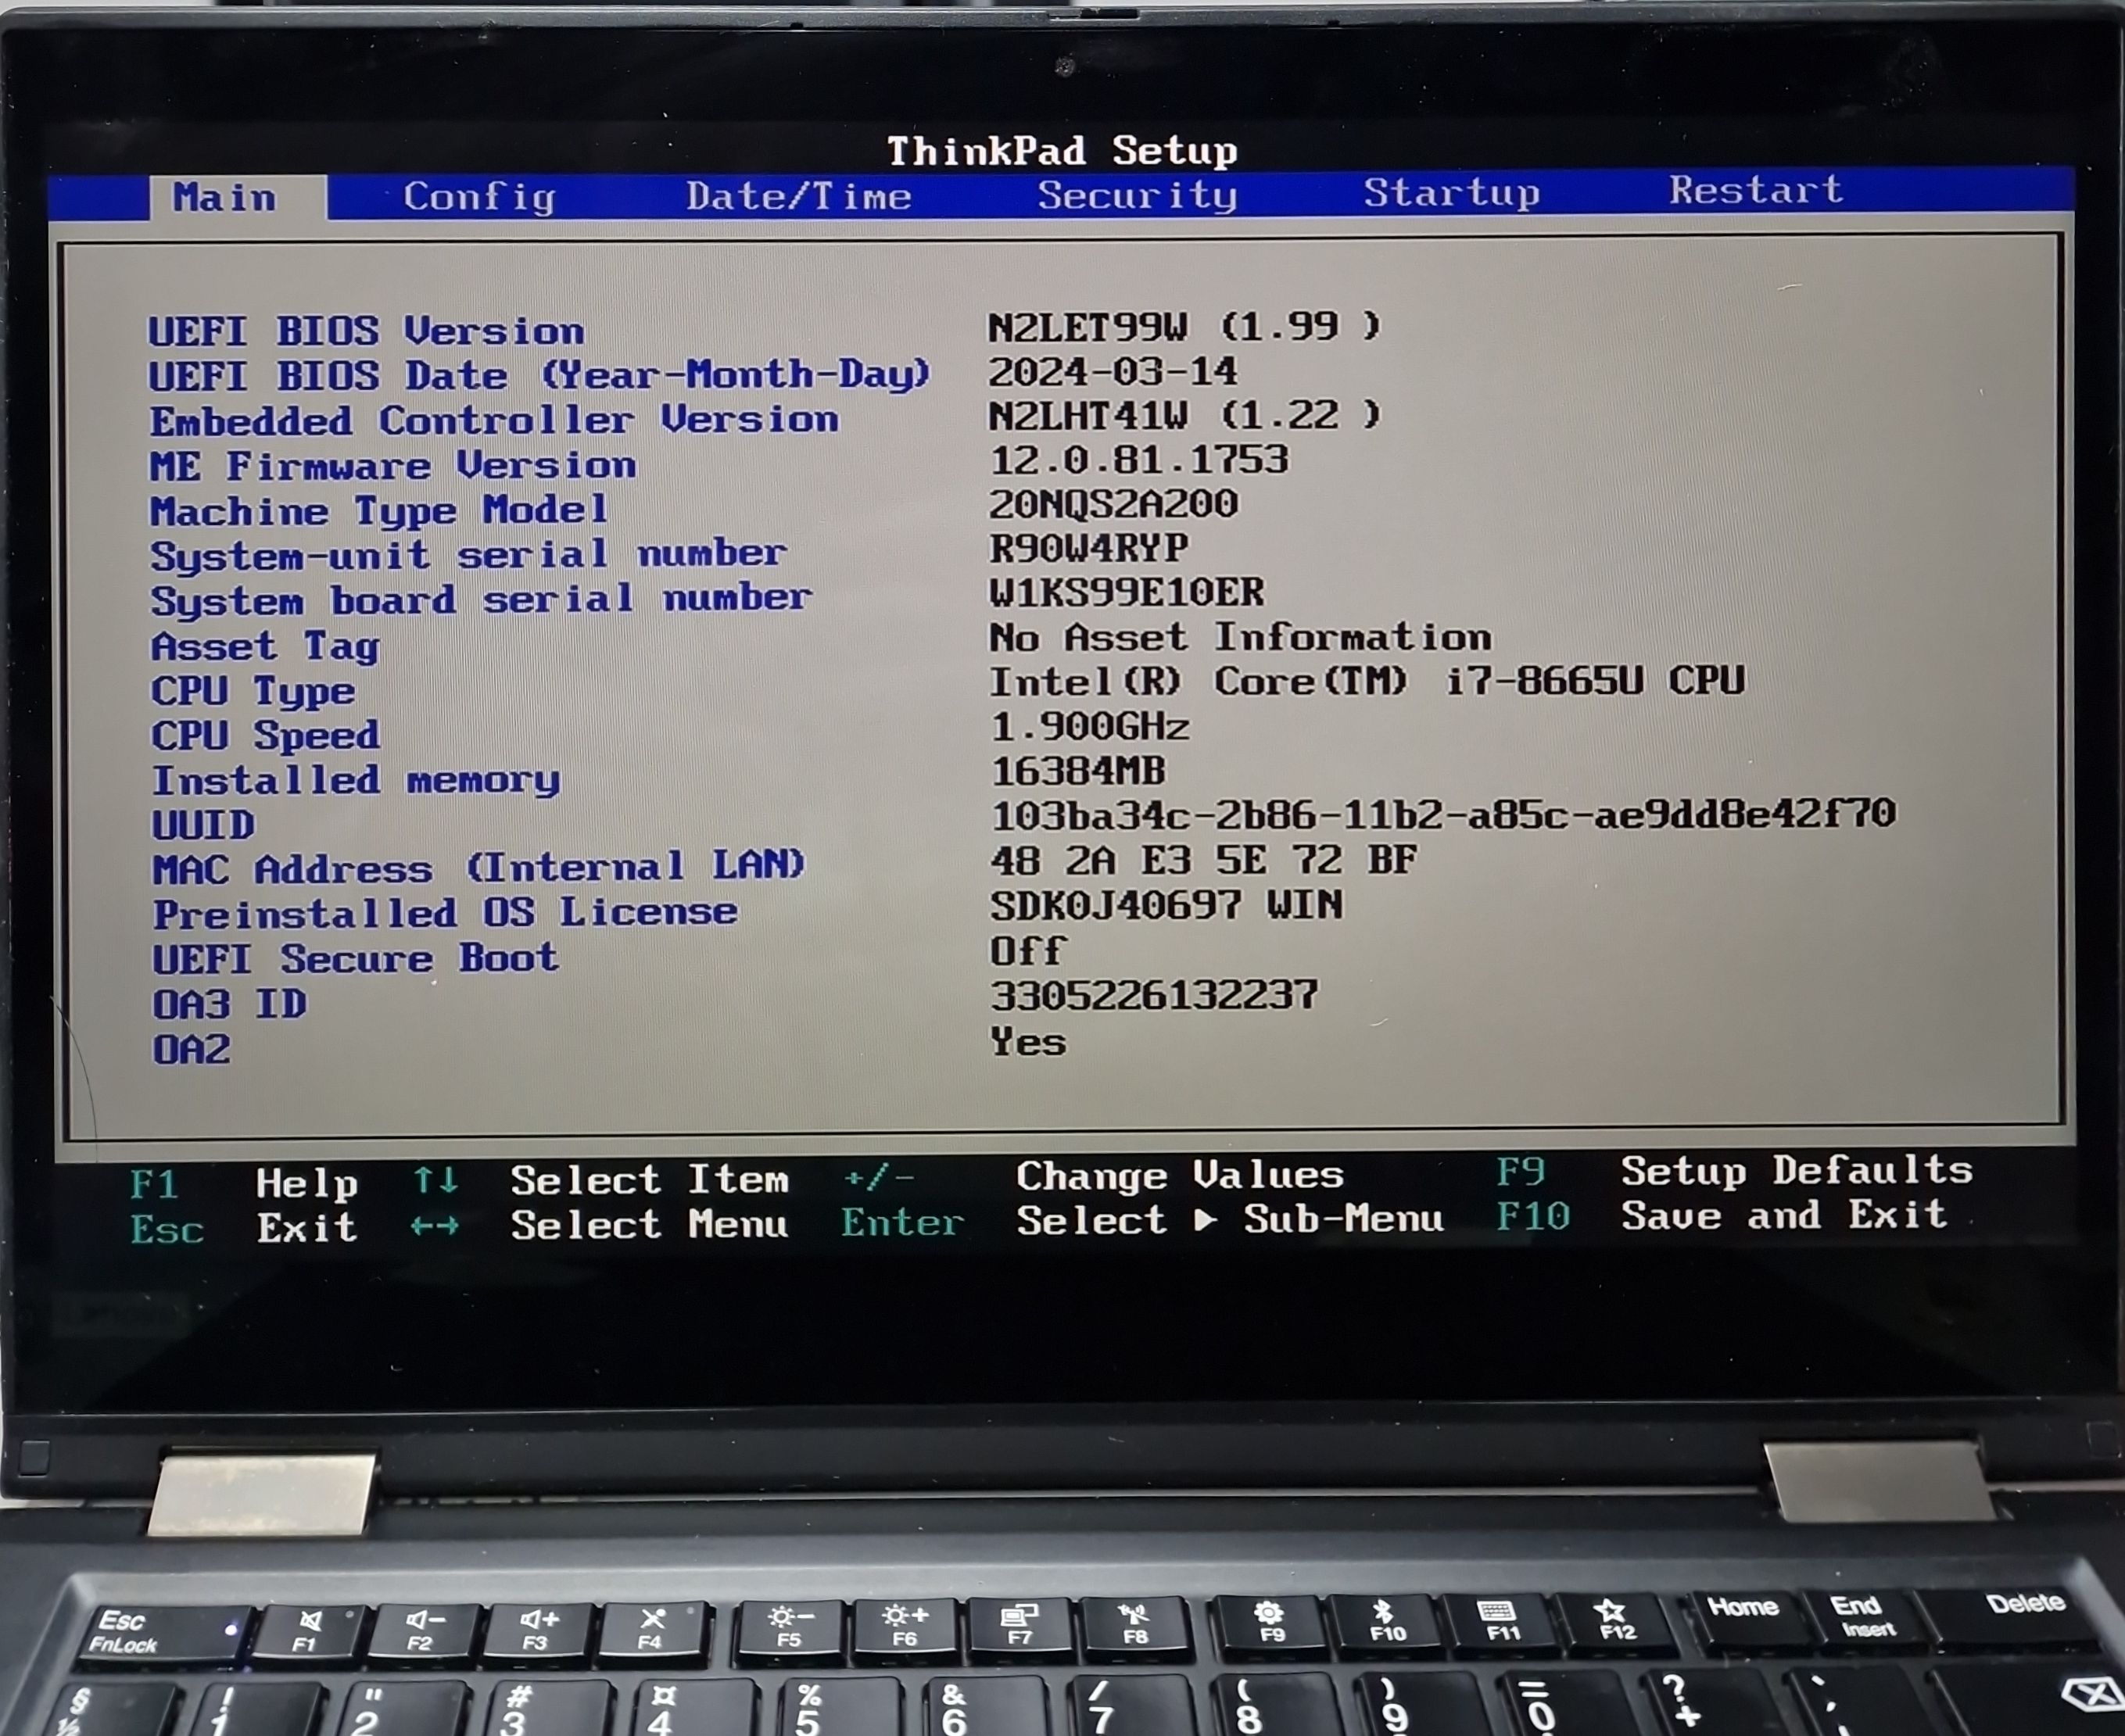This screenshot has height=1736, width=2125.
Task: Click the Secure Boot value Off
Action: tap(1028, 950)
